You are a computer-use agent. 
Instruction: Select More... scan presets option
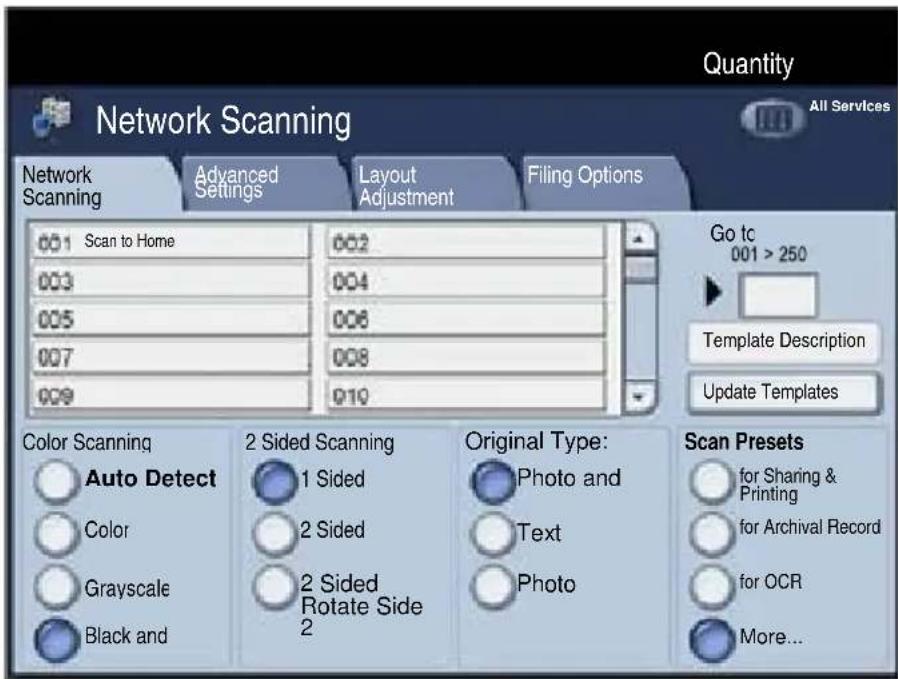coord(712,639)
